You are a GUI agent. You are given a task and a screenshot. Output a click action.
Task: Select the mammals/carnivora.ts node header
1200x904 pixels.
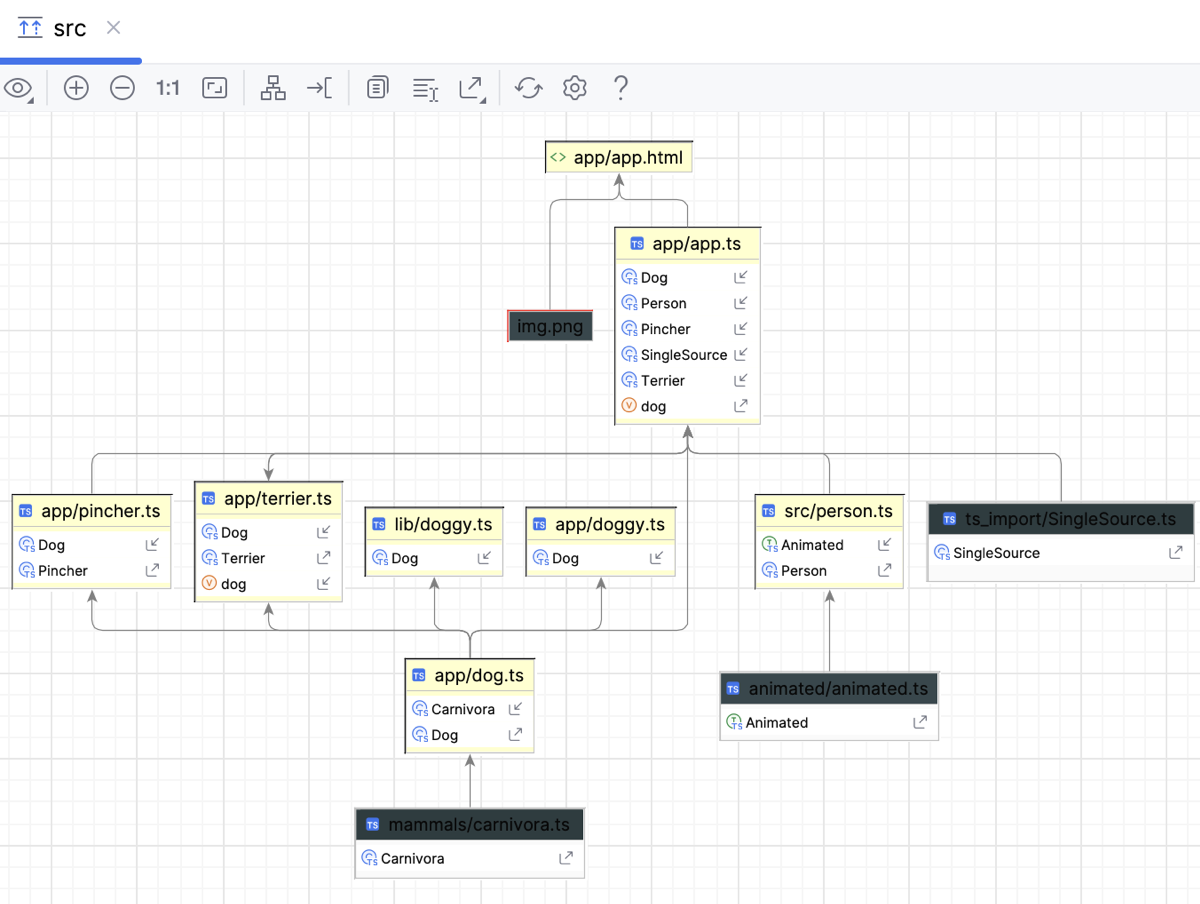[x=469, y=825]
